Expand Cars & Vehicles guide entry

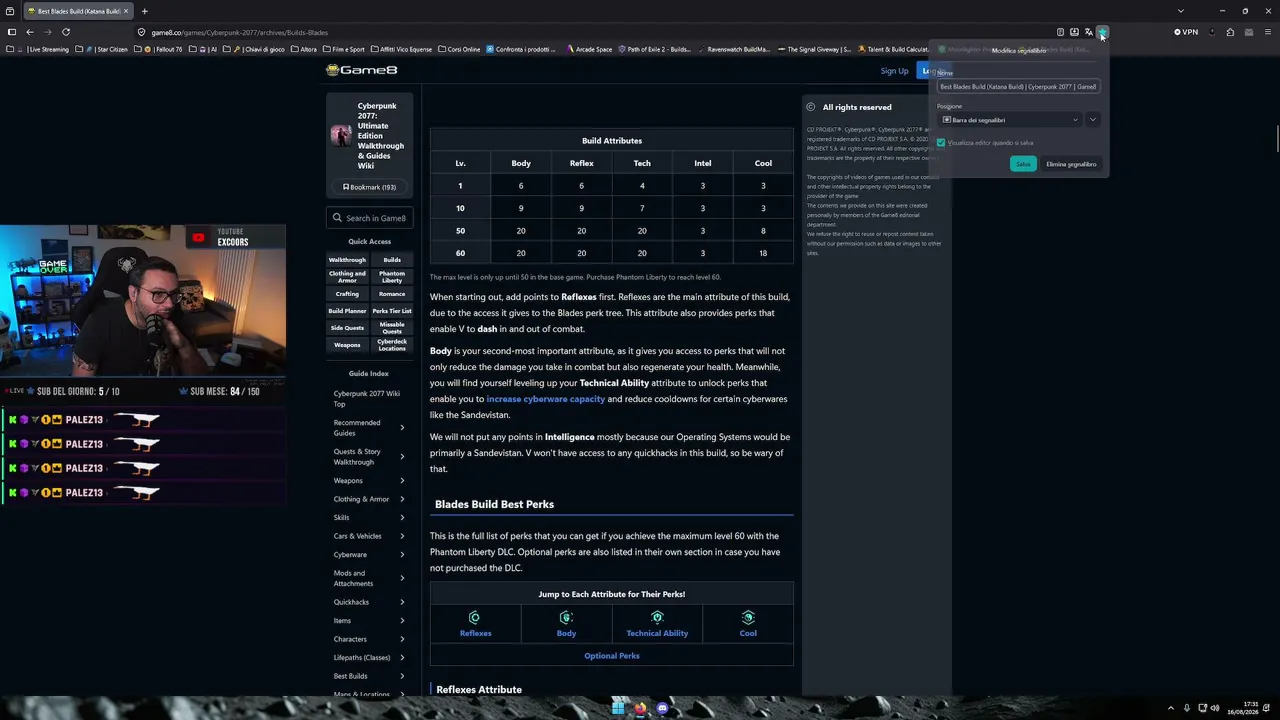[x=402, y=536]
